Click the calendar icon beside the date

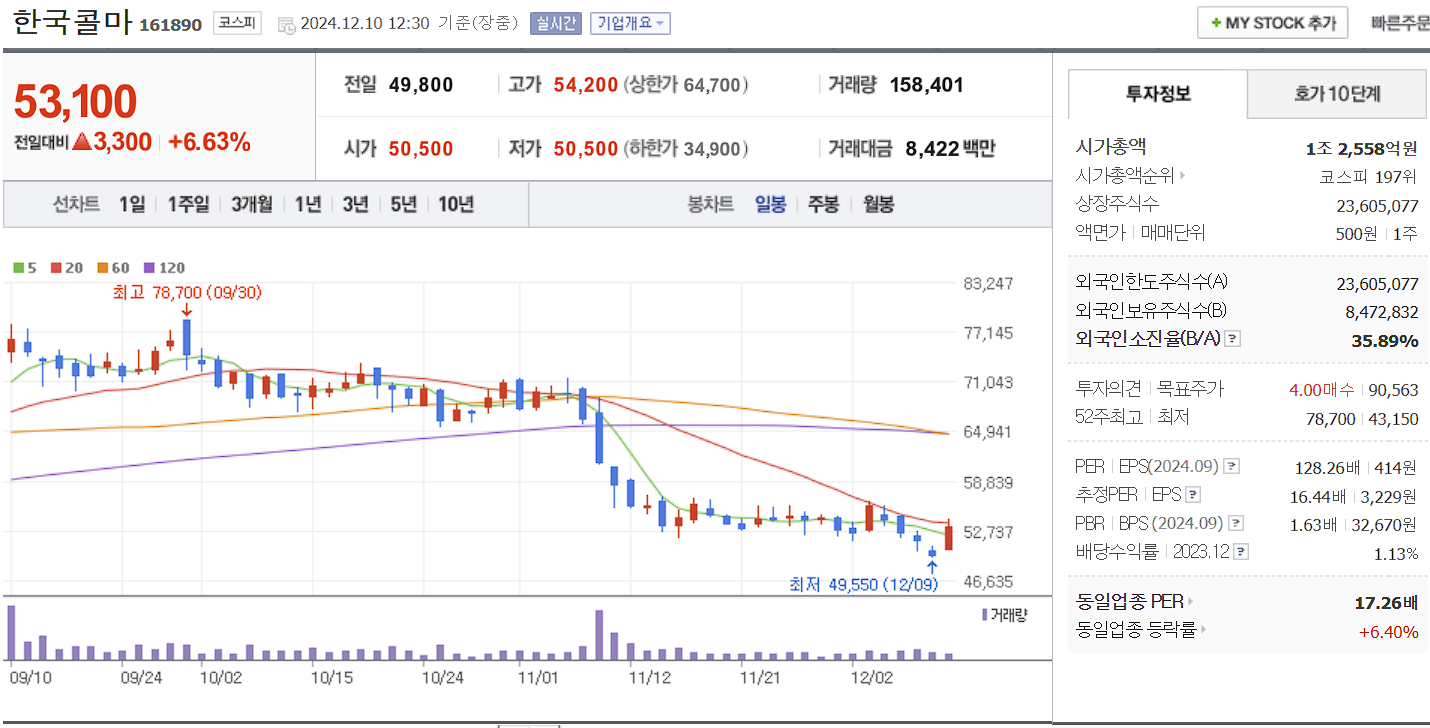tap(284, 23)
